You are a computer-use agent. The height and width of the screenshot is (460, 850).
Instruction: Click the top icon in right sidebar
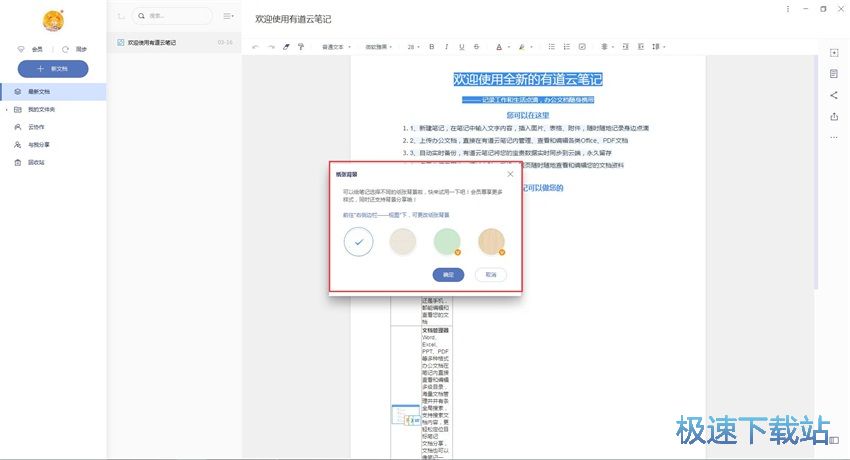(834, 53)
